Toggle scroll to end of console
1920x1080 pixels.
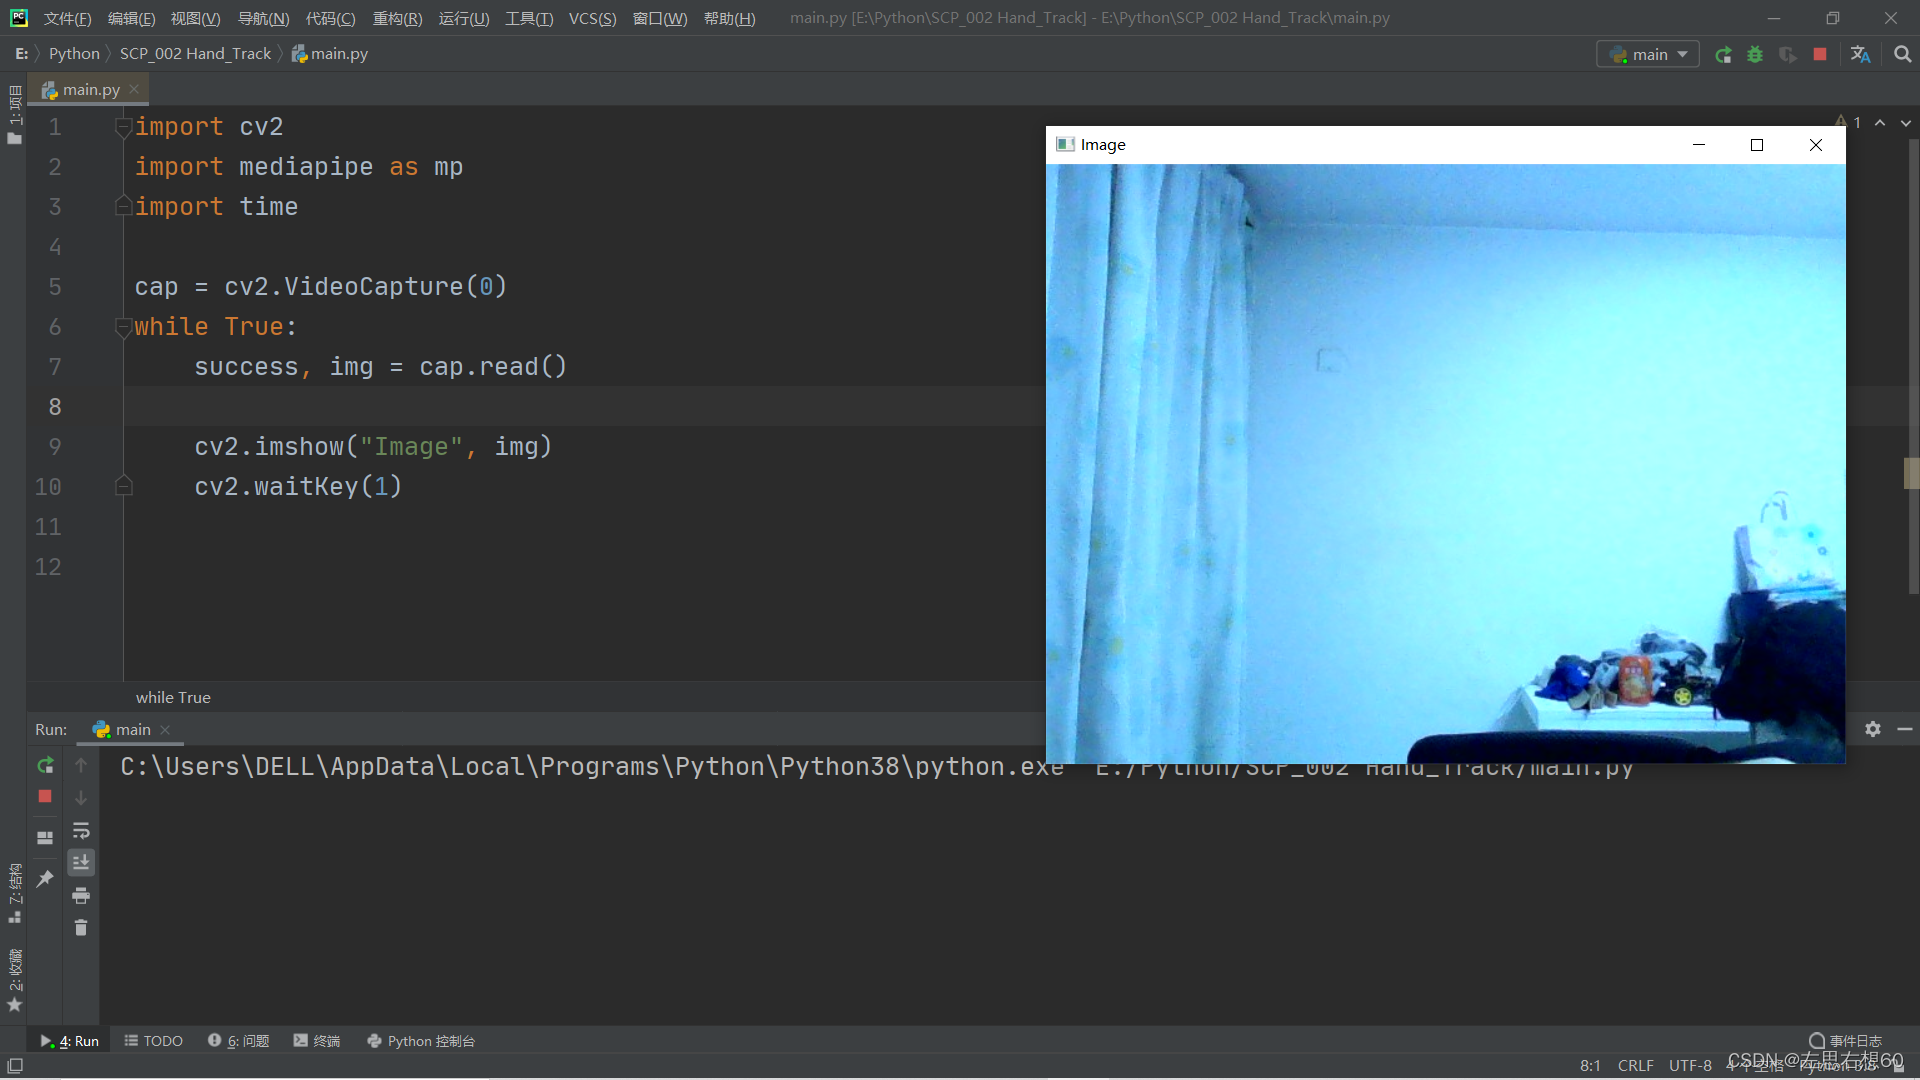81,862
